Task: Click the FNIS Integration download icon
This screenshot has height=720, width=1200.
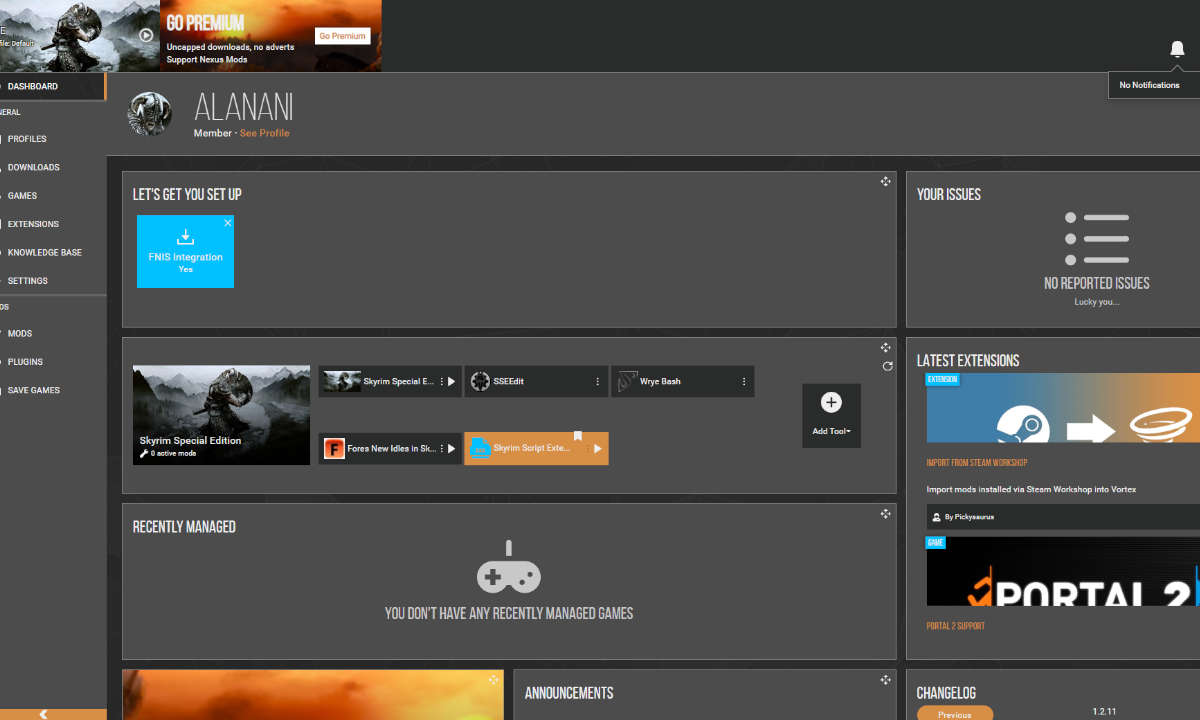Action: pyautogui.click(x=185, y=237)
